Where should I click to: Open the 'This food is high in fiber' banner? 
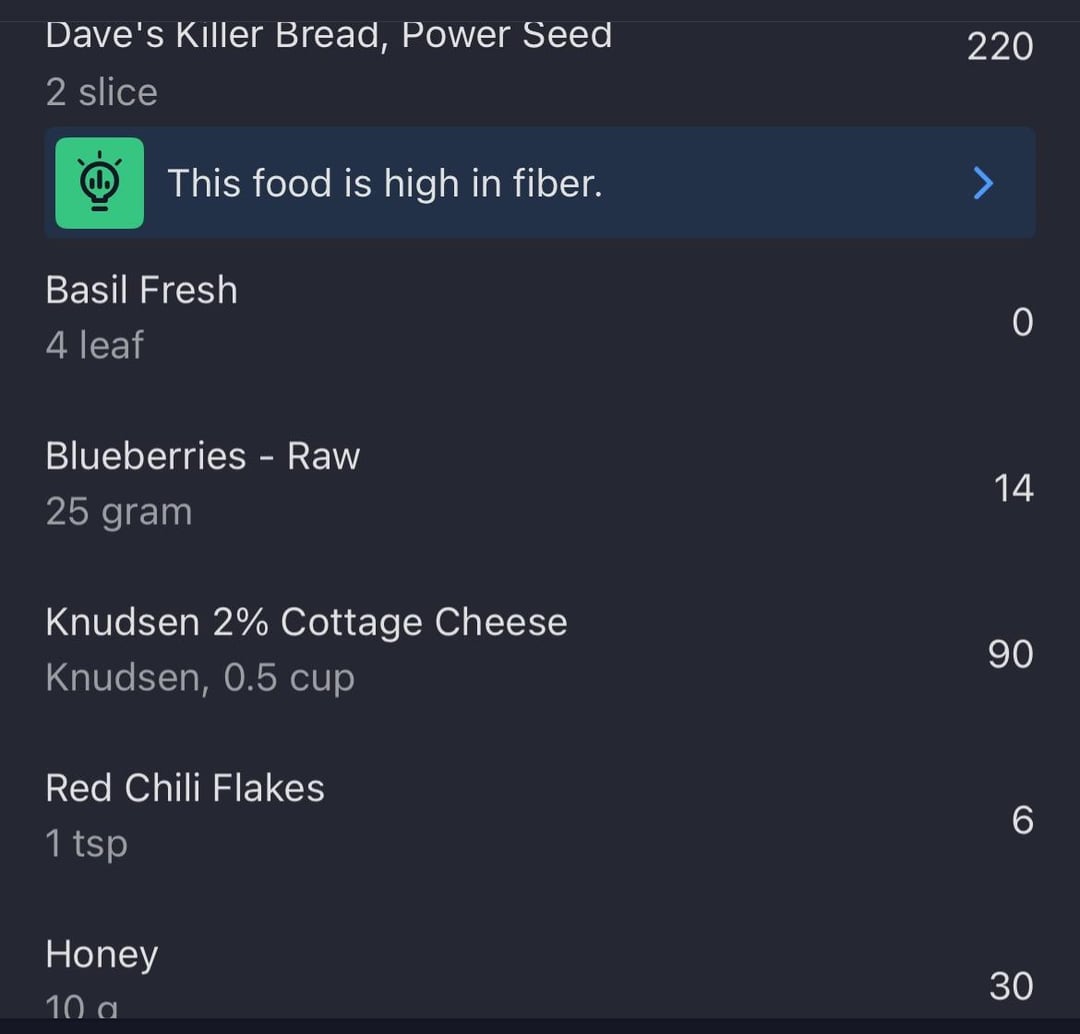pos(540,183)
